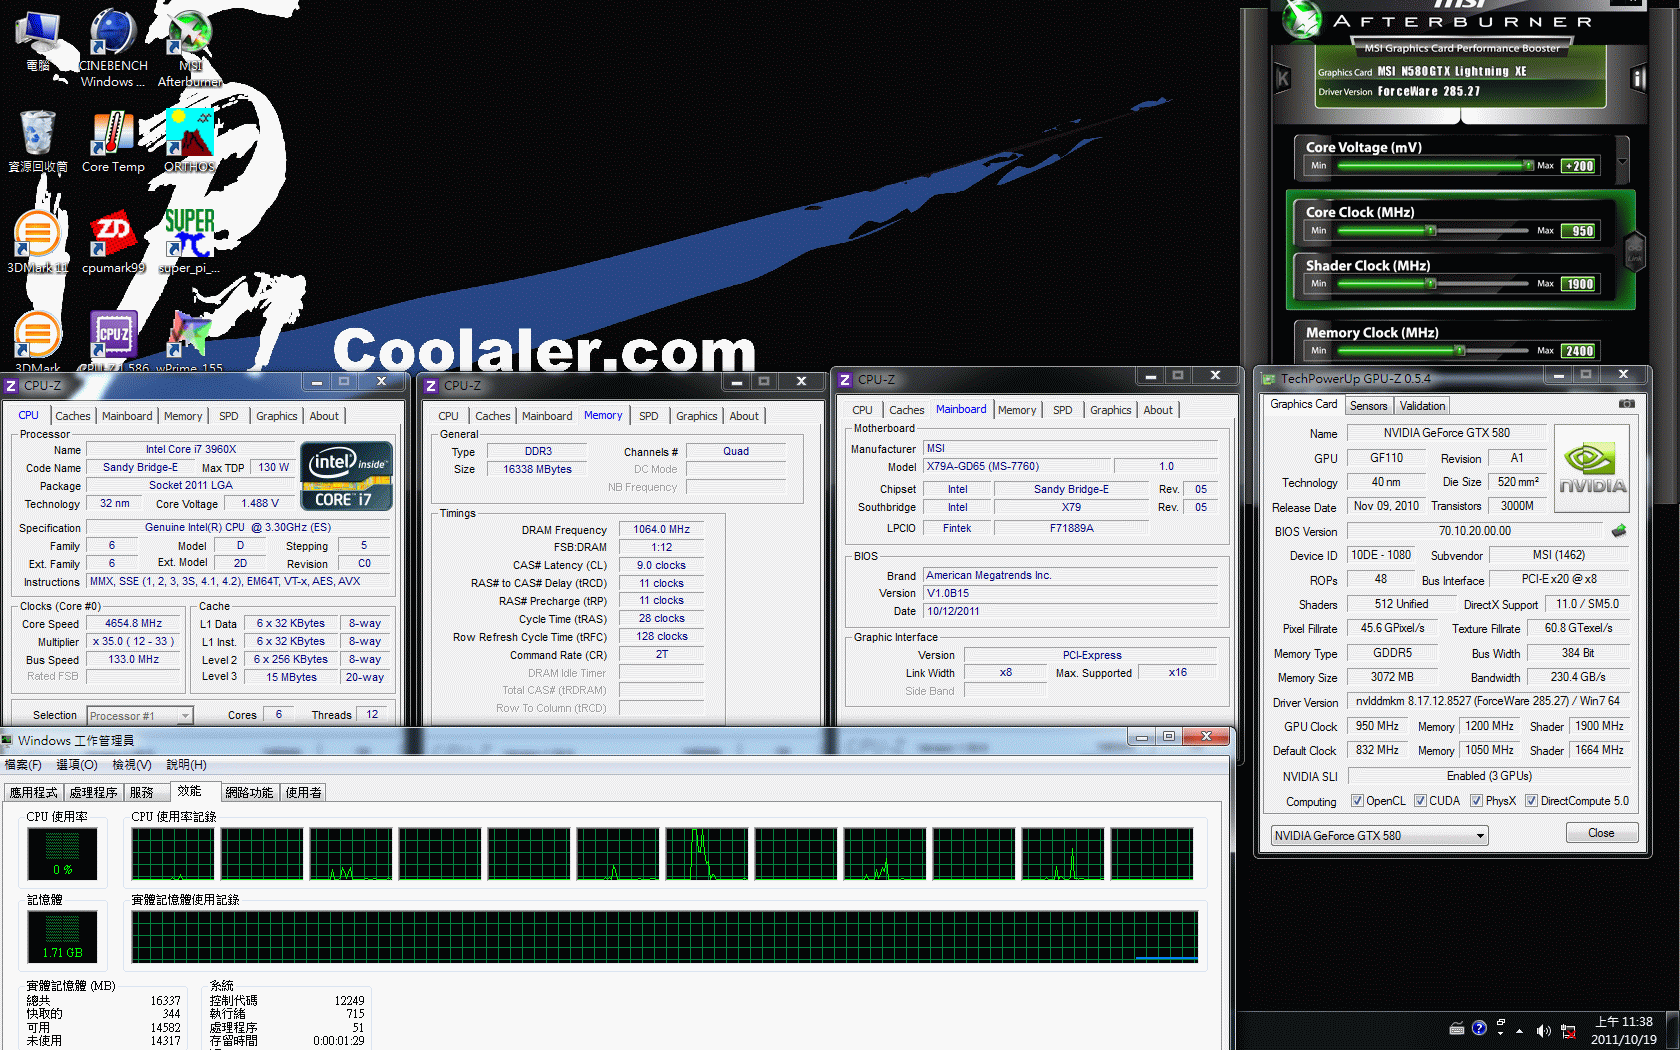Launch Core Temp from desktop

112,141
